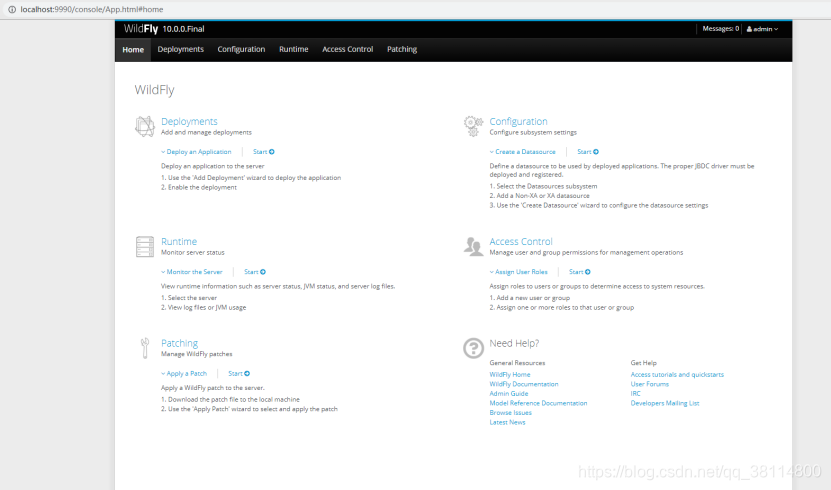Viewport: 831px width, 490px height.
Task: Collapse the Create a Datasource section
Action: [523, 152]
